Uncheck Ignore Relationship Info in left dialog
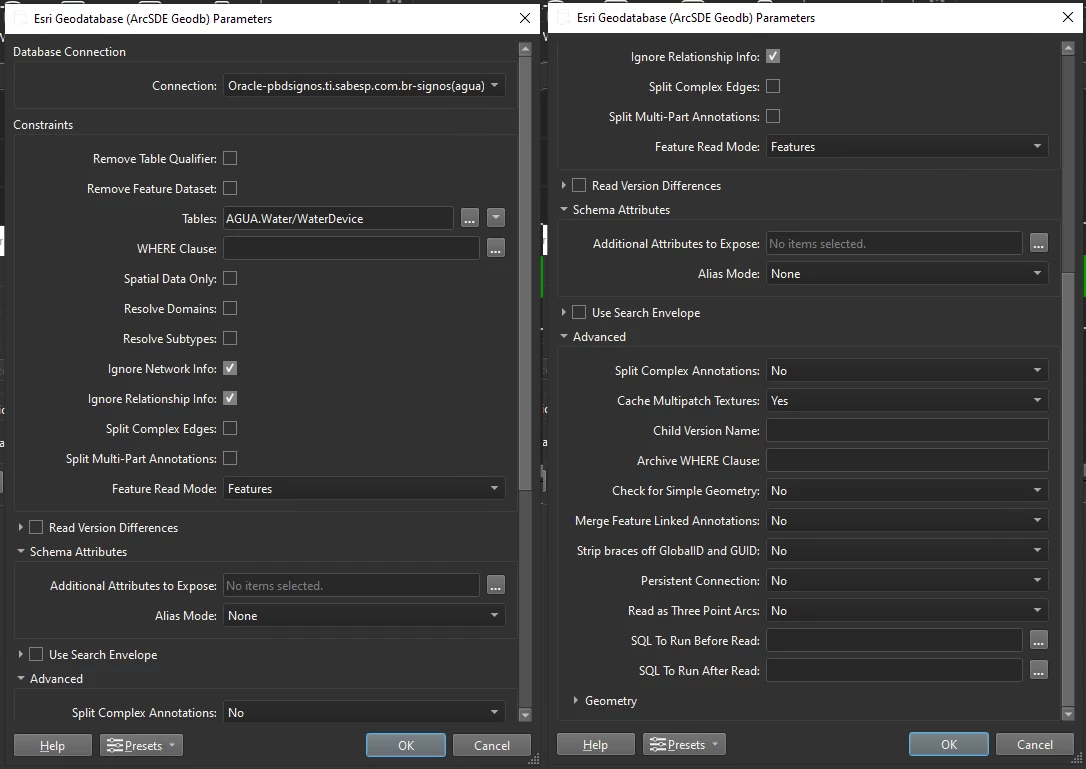Image resolution: width=1086 pixels, height=769 pixels. (x=230, y=398)
